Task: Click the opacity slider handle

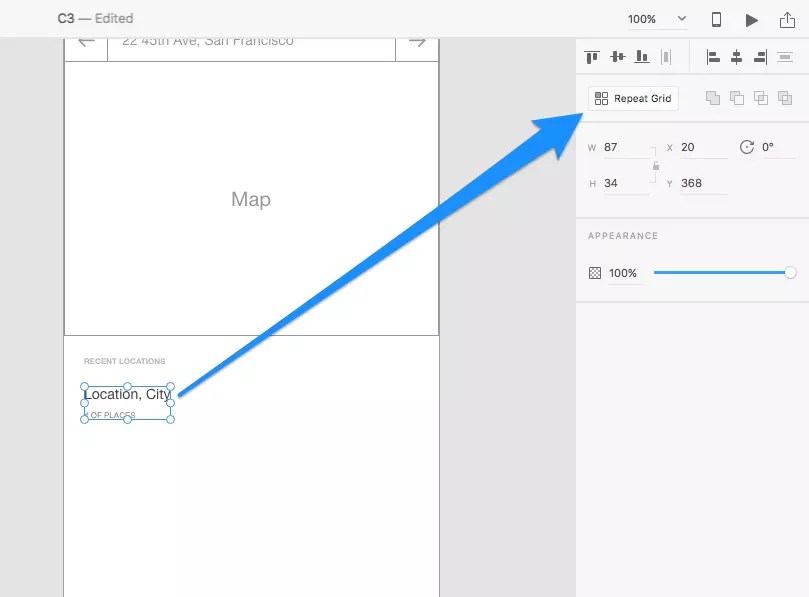Action: (790, 271)
